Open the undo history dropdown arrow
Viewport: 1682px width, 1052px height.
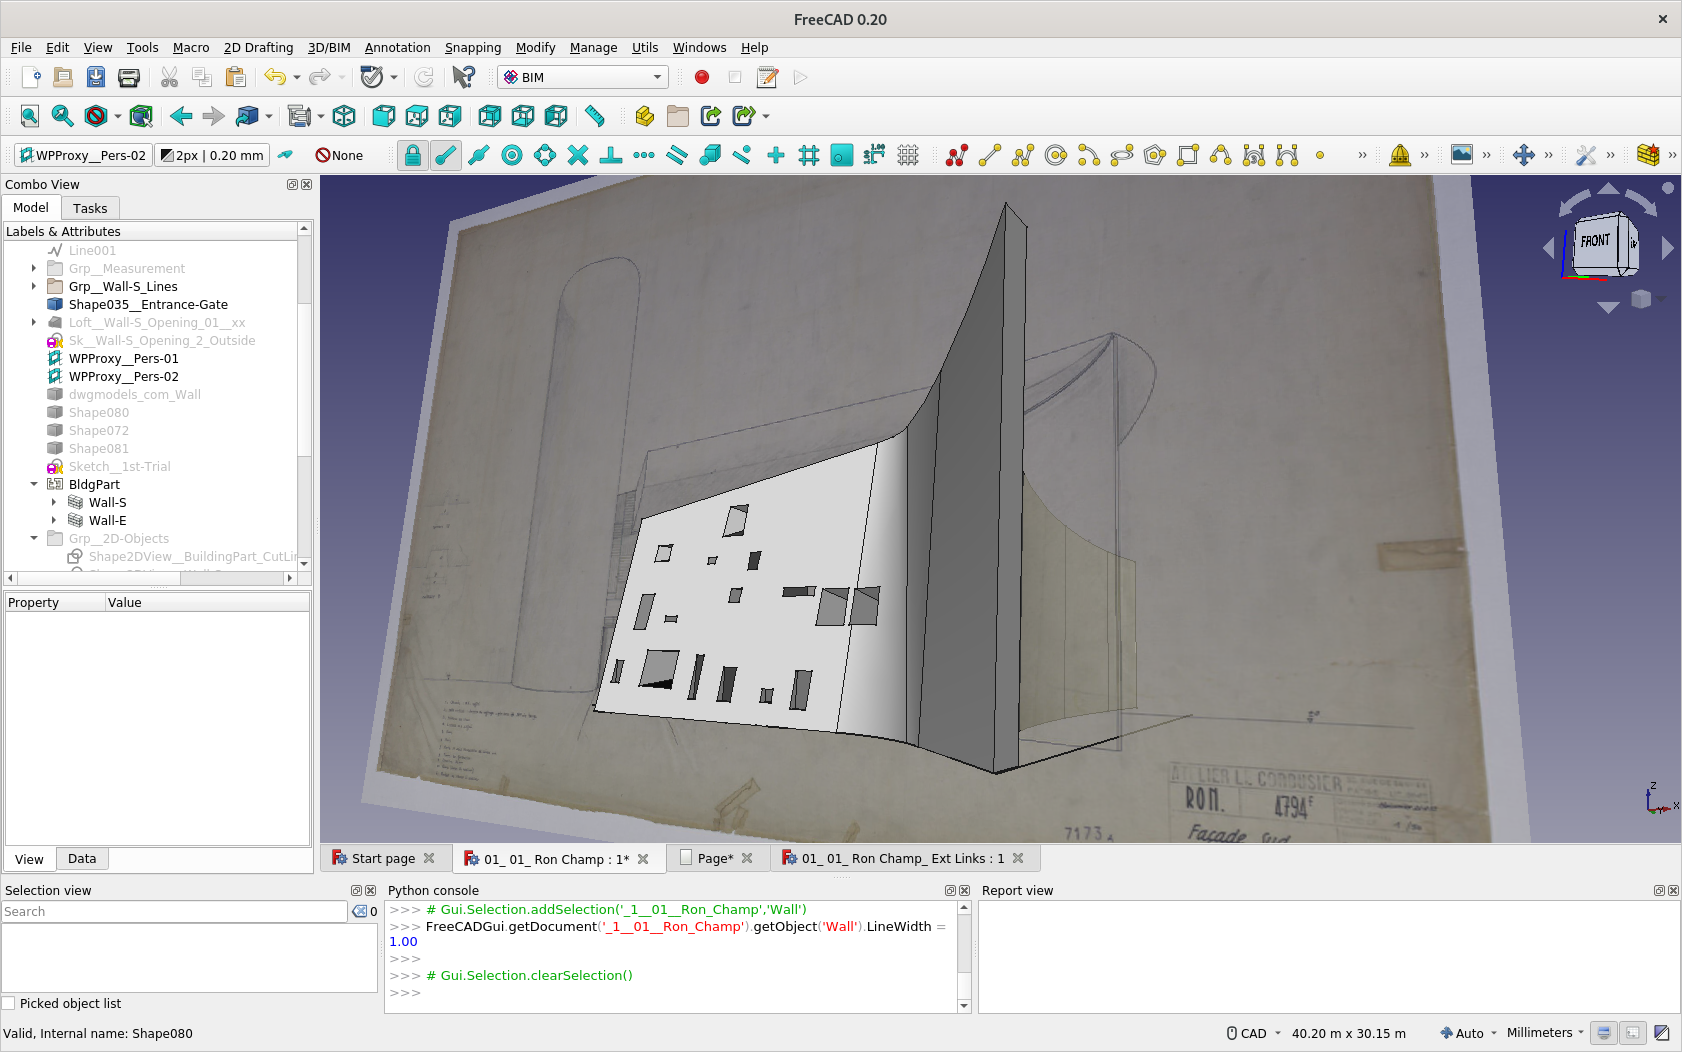coord(297,77)
